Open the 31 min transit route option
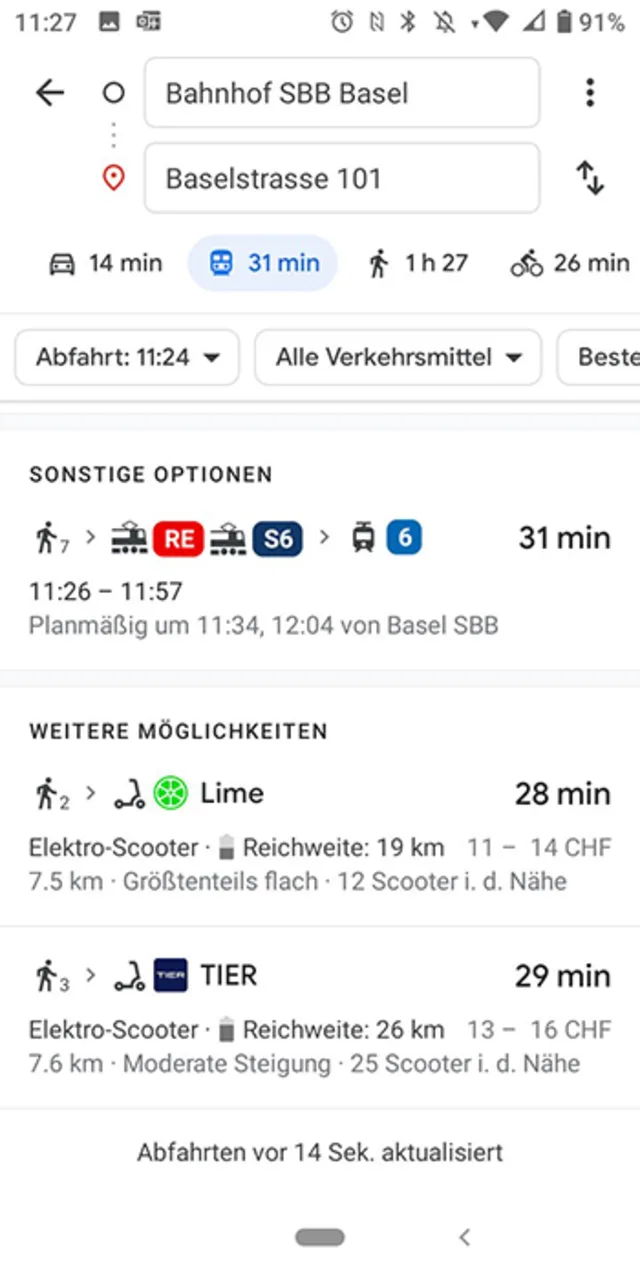This screenshot has width=640, height=1280. click(x=320, y=580)
